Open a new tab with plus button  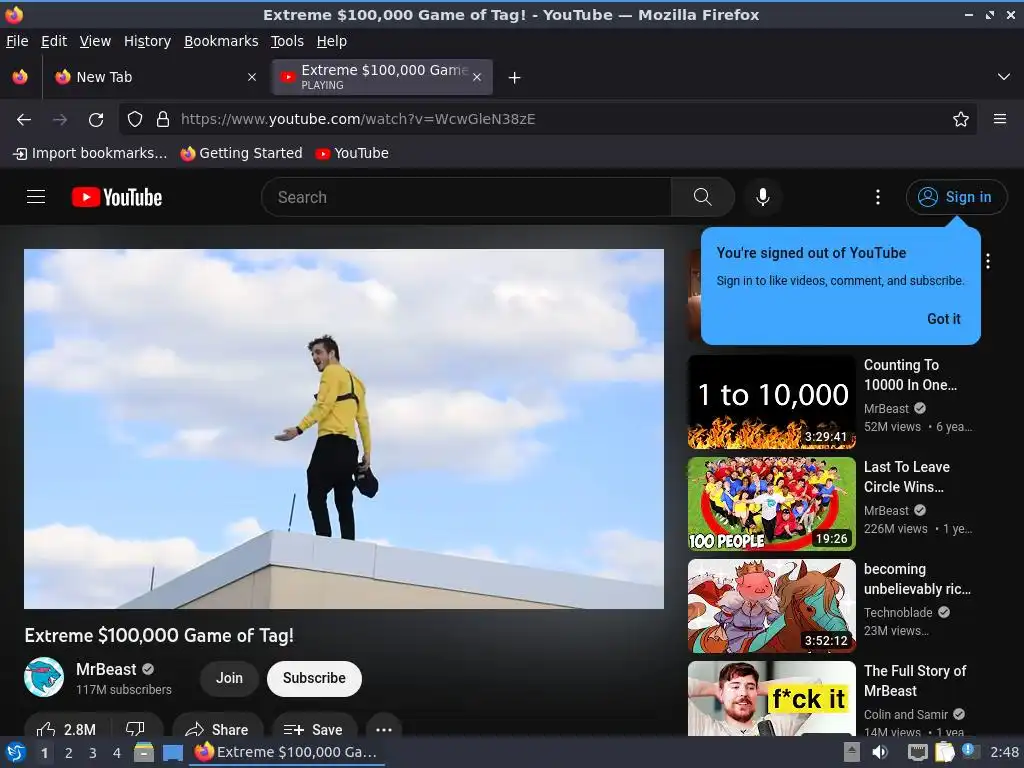tap(515, 78)
